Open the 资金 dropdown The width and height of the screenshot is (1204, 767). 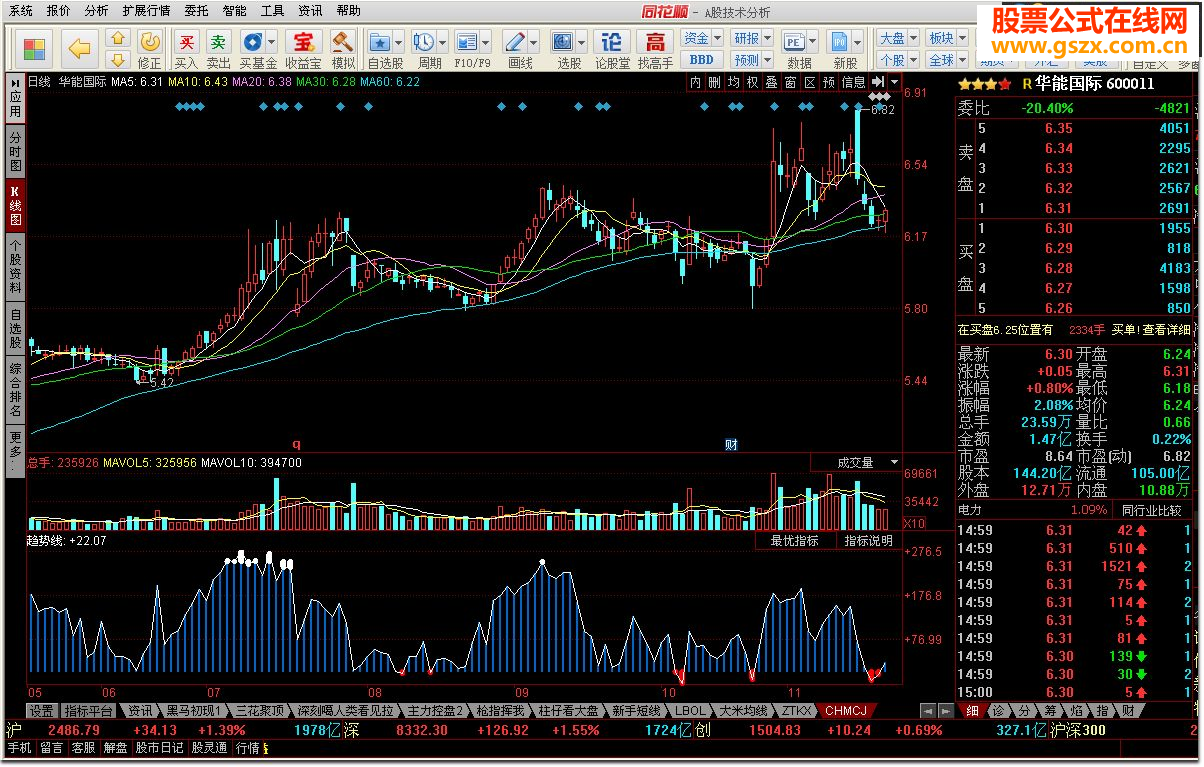(x=701, y=39)
